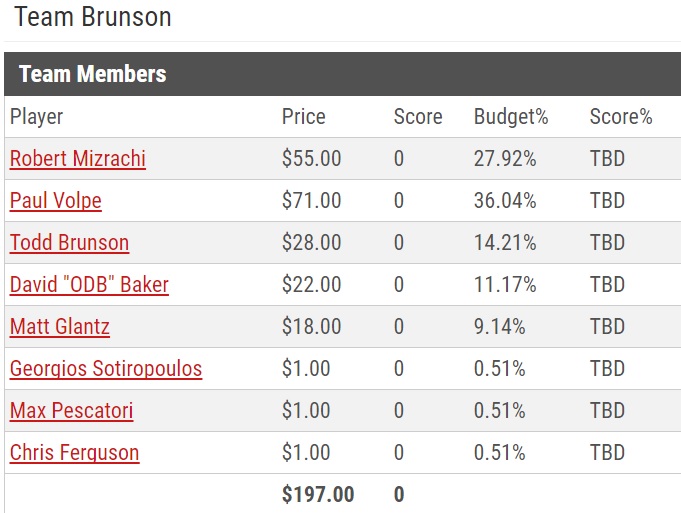
Task: Open Paul Volpe's player link
Action: pyautogui.click(x=56, y=201)
